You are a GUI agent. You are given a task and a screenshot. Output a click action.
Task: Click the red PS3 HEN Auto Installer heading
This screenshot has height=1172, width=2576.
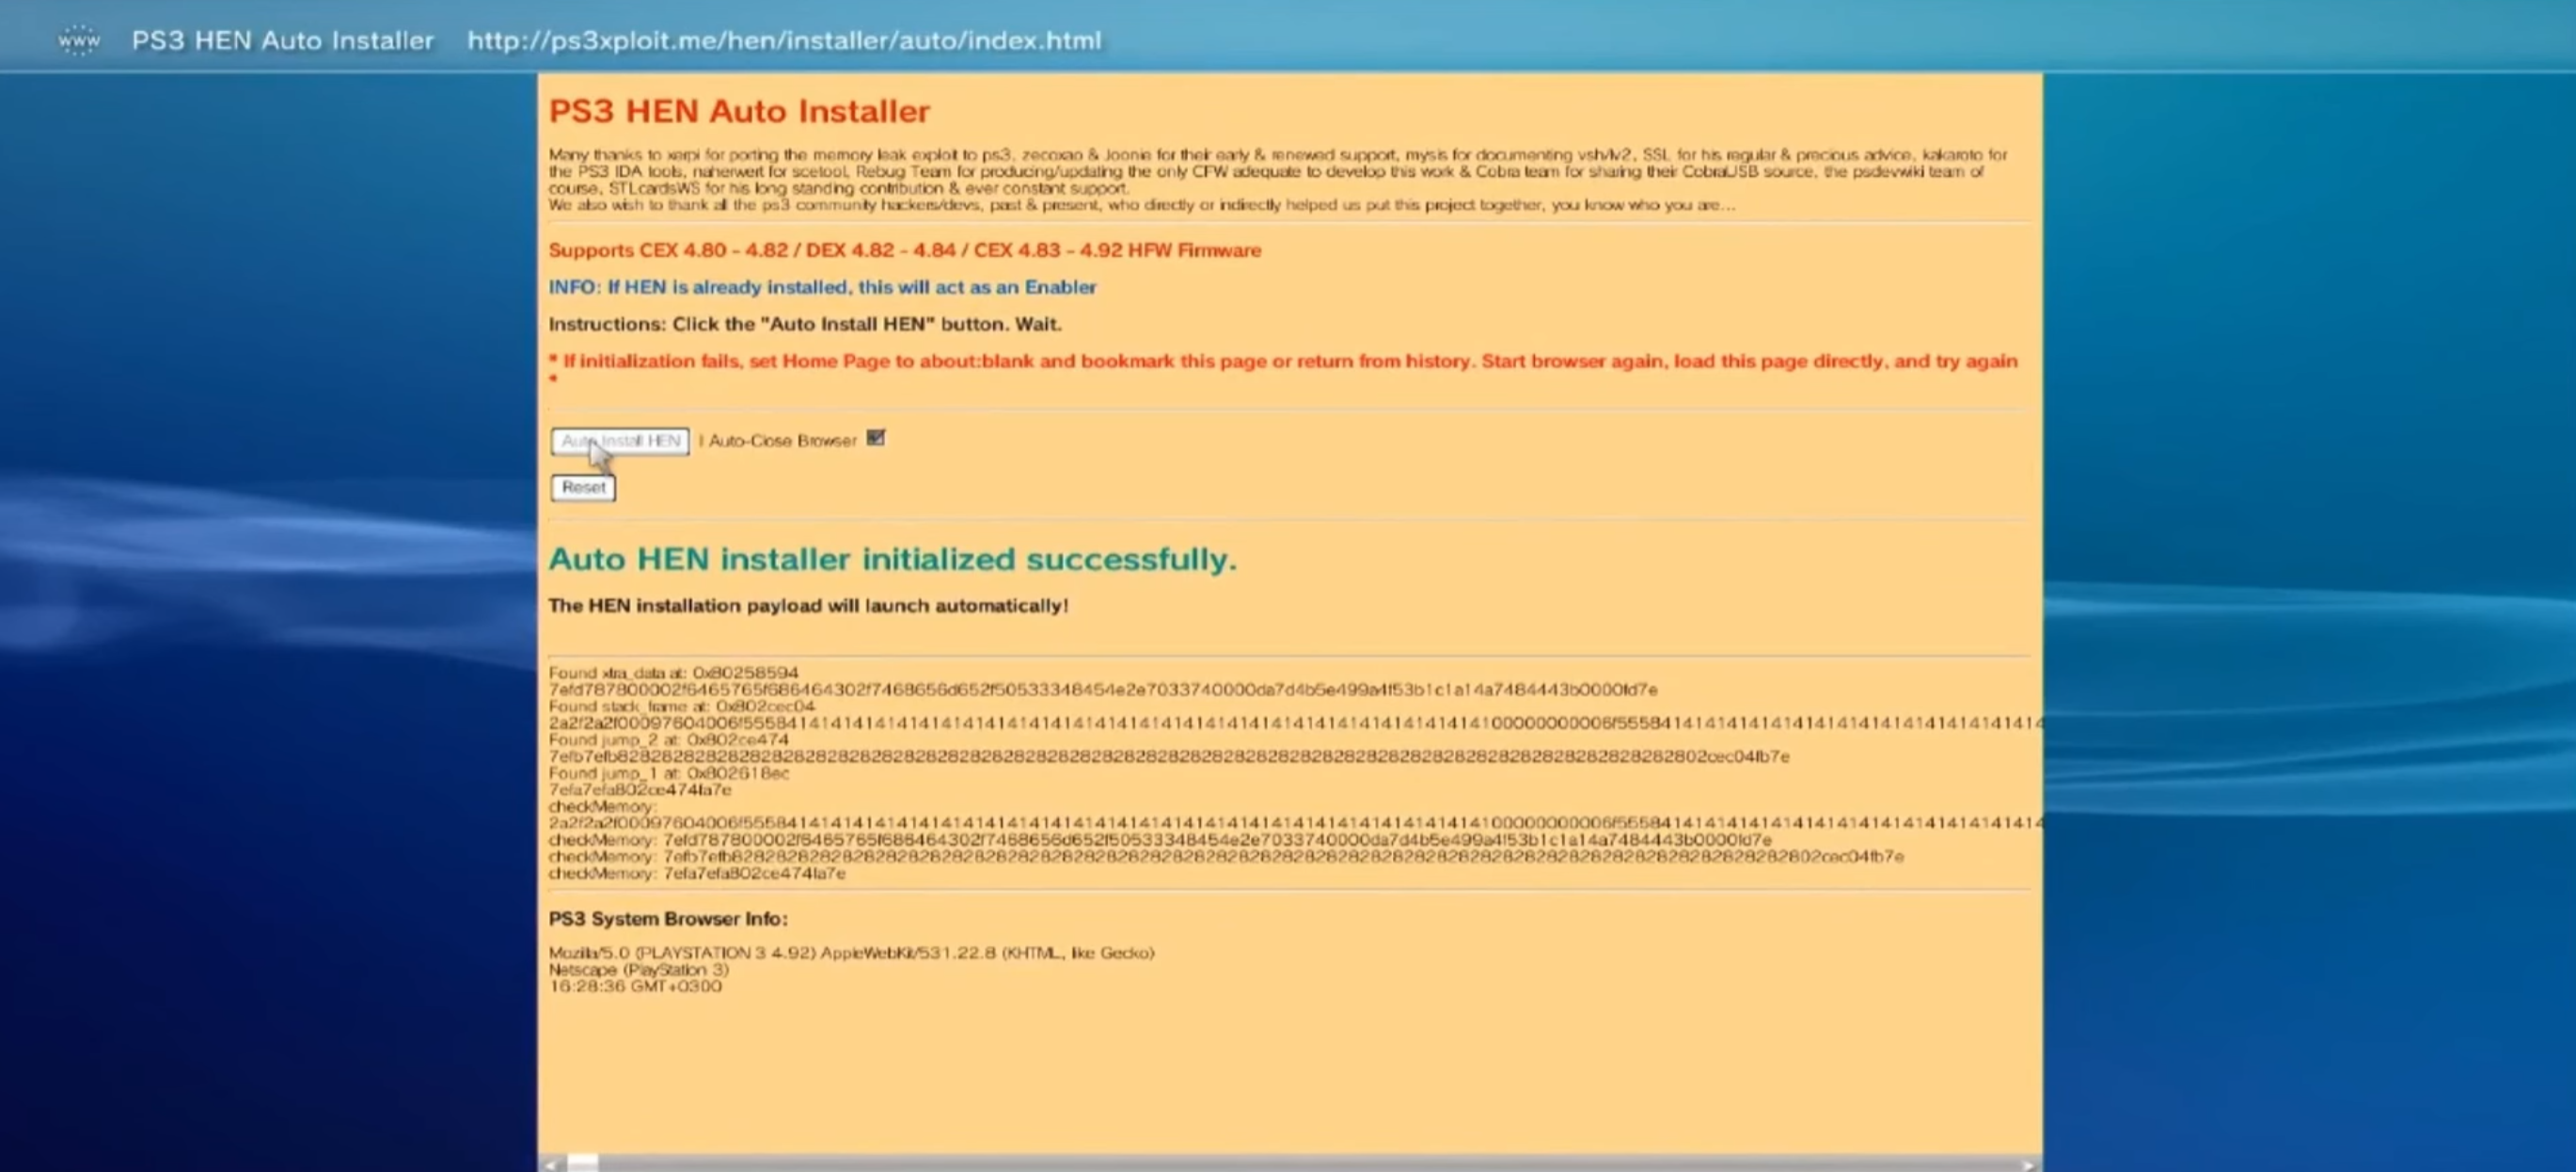click(738, 111)
